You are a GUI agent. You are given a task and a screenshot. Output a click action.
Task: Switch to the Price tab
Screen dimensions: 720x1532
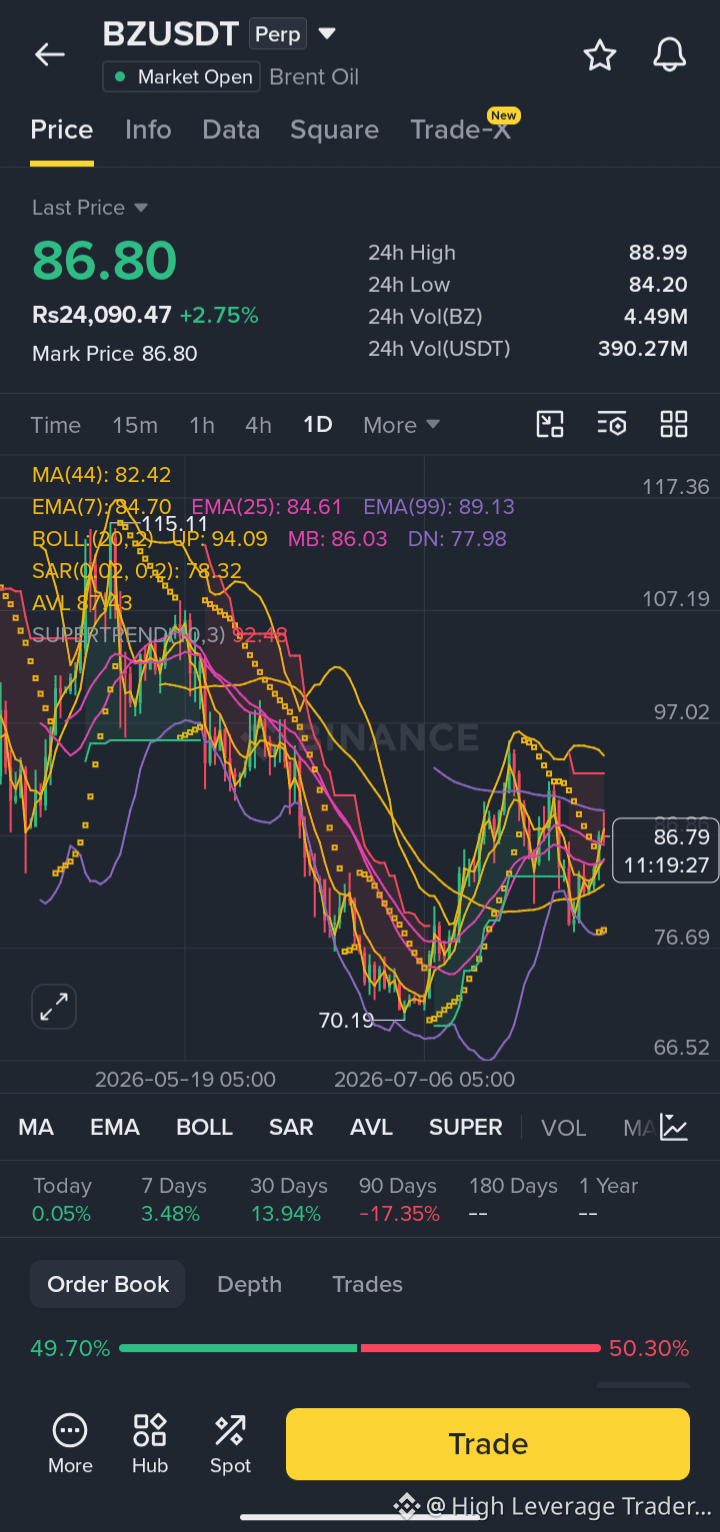[62, 130]
